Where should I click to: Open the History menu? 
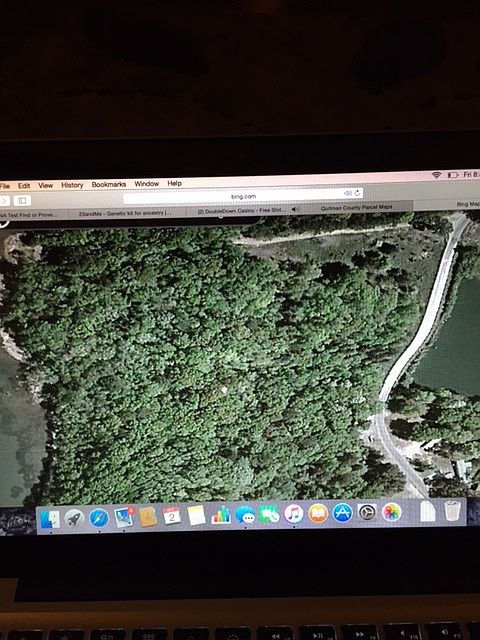click(72, 185)
